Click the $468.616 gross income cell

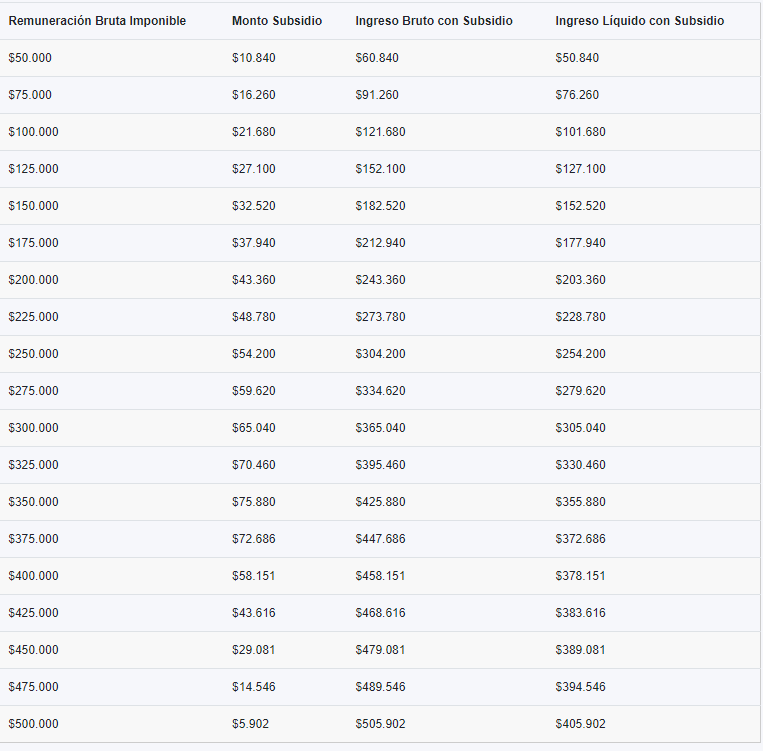click(380, 613)
